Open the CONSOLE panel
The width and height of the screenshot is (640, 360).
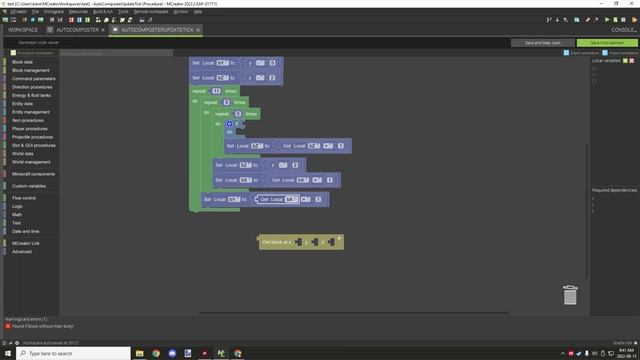click(623, 30)
